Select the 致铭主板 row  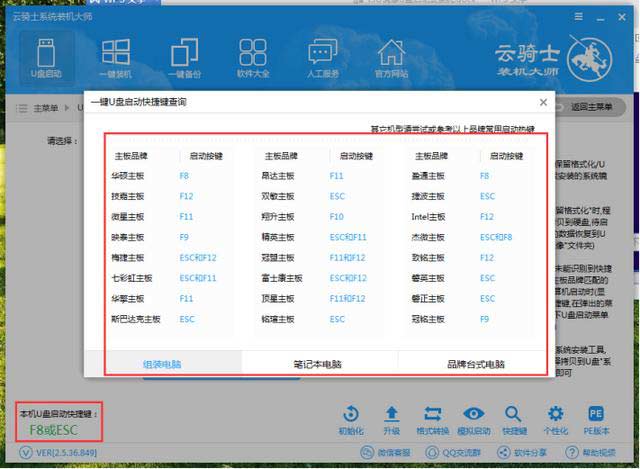(x=471, y=258)
